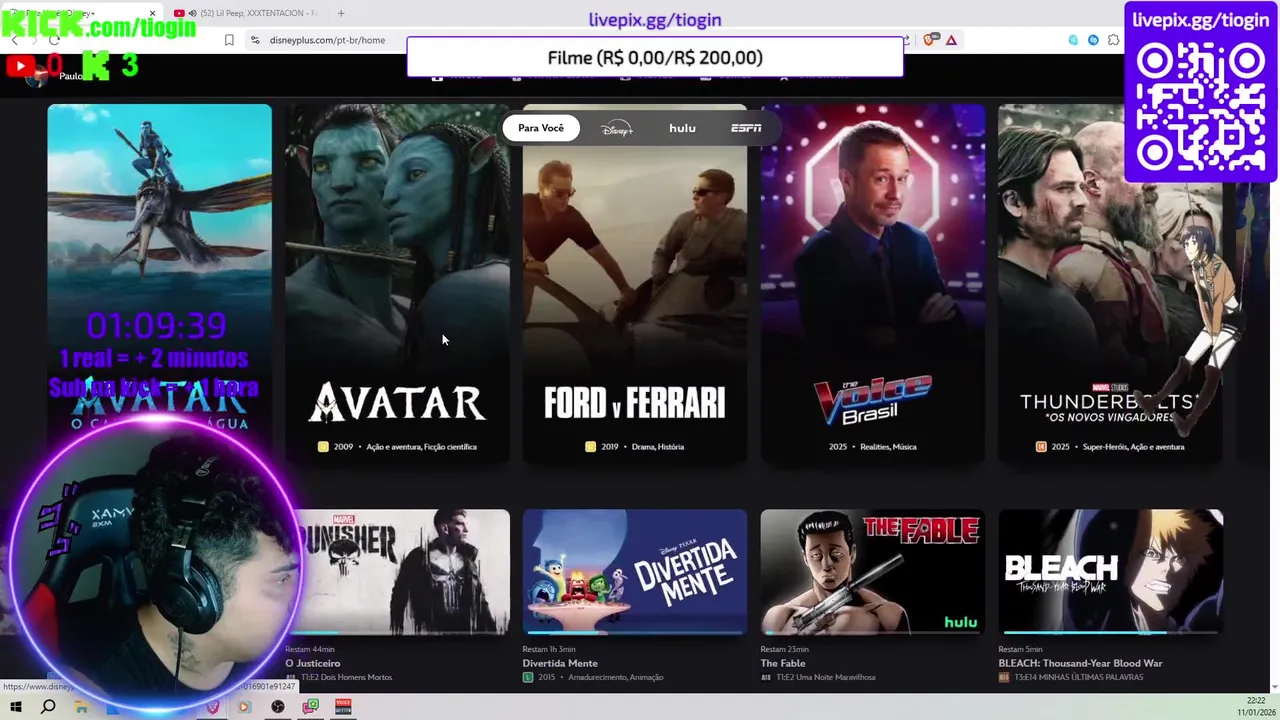Click the Brave Rewards triangle icon
Viewport: 1280px width, 720px height.
coord(951,40)
